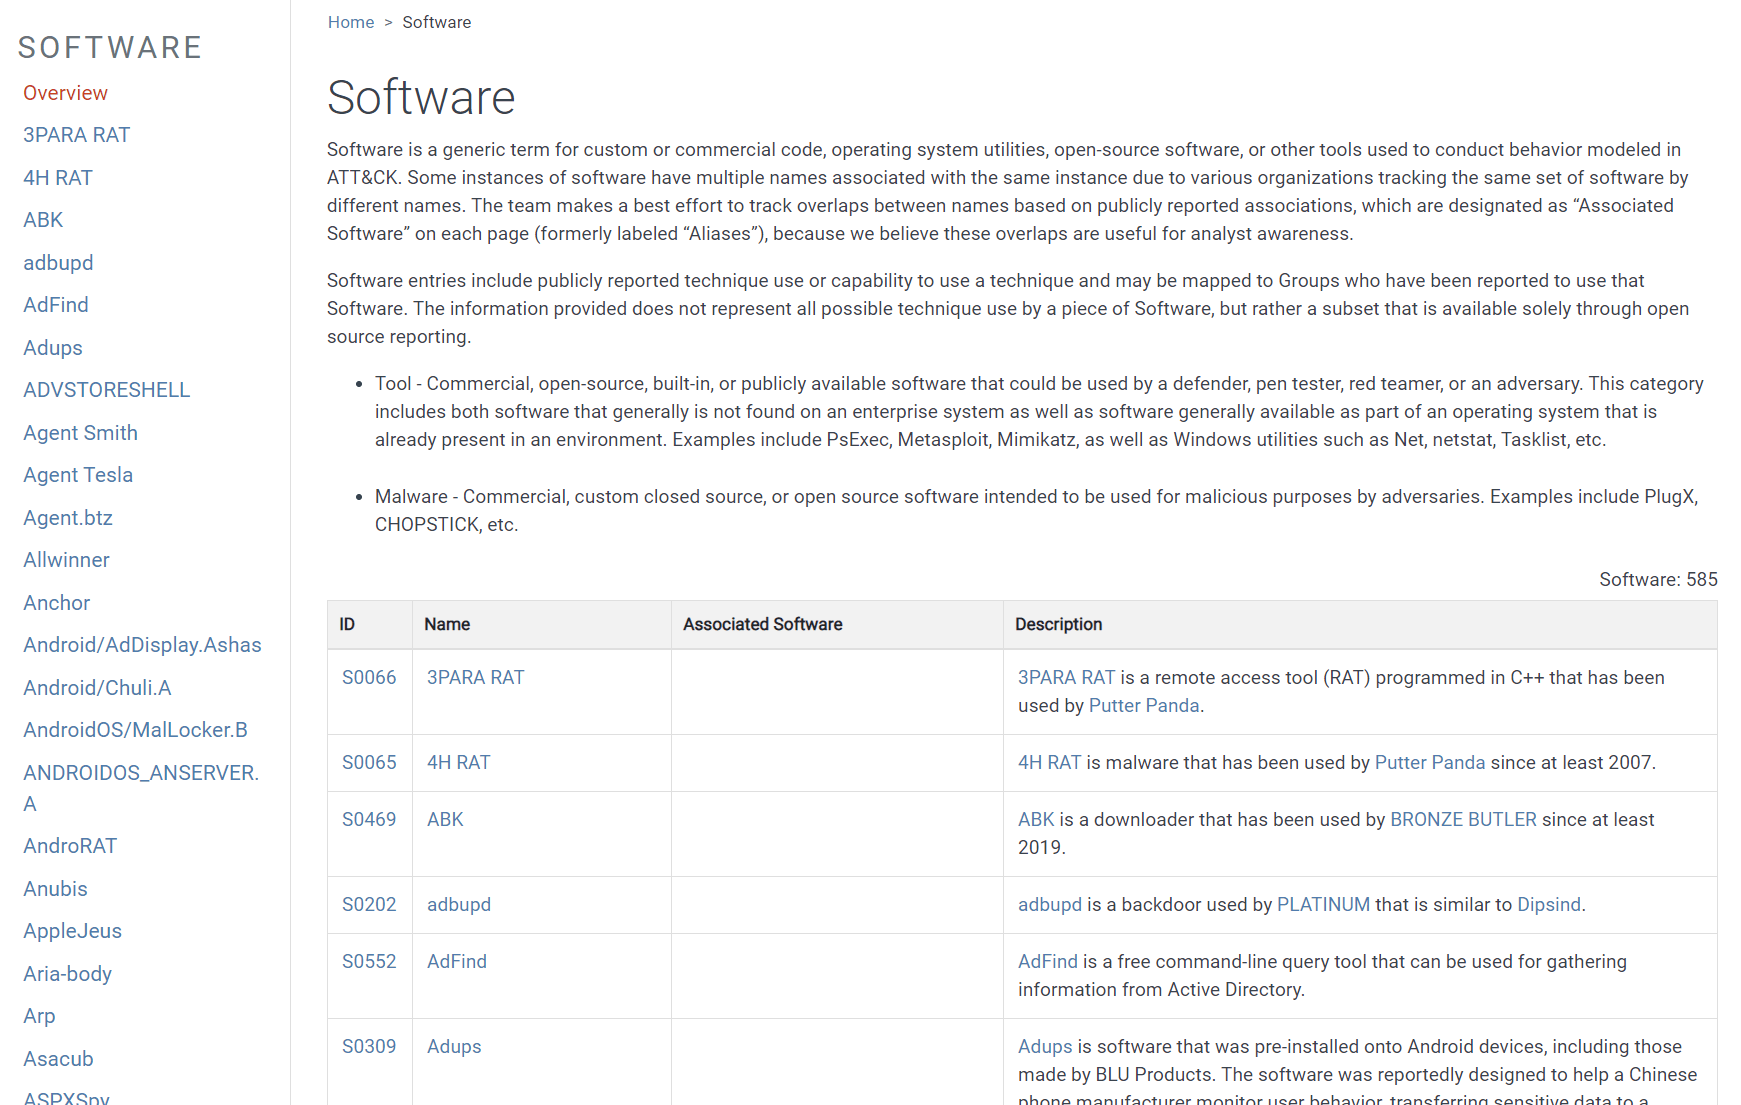Screen dimensions: 1741x1105
Task: Click the Home breadcrumb link
Action: pyautogui.click(x=350, y=22)
